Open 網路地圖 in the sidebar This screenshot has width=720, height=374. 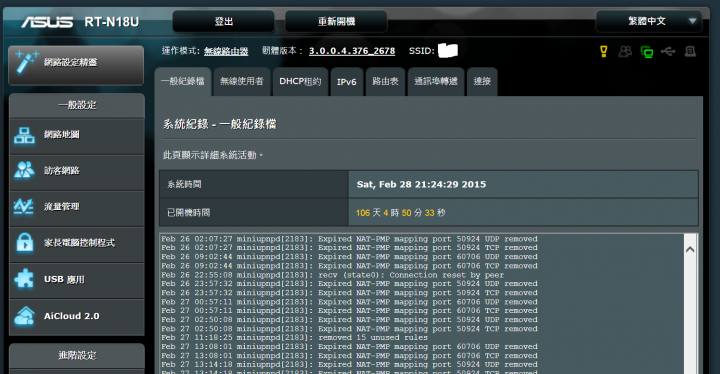77,135
